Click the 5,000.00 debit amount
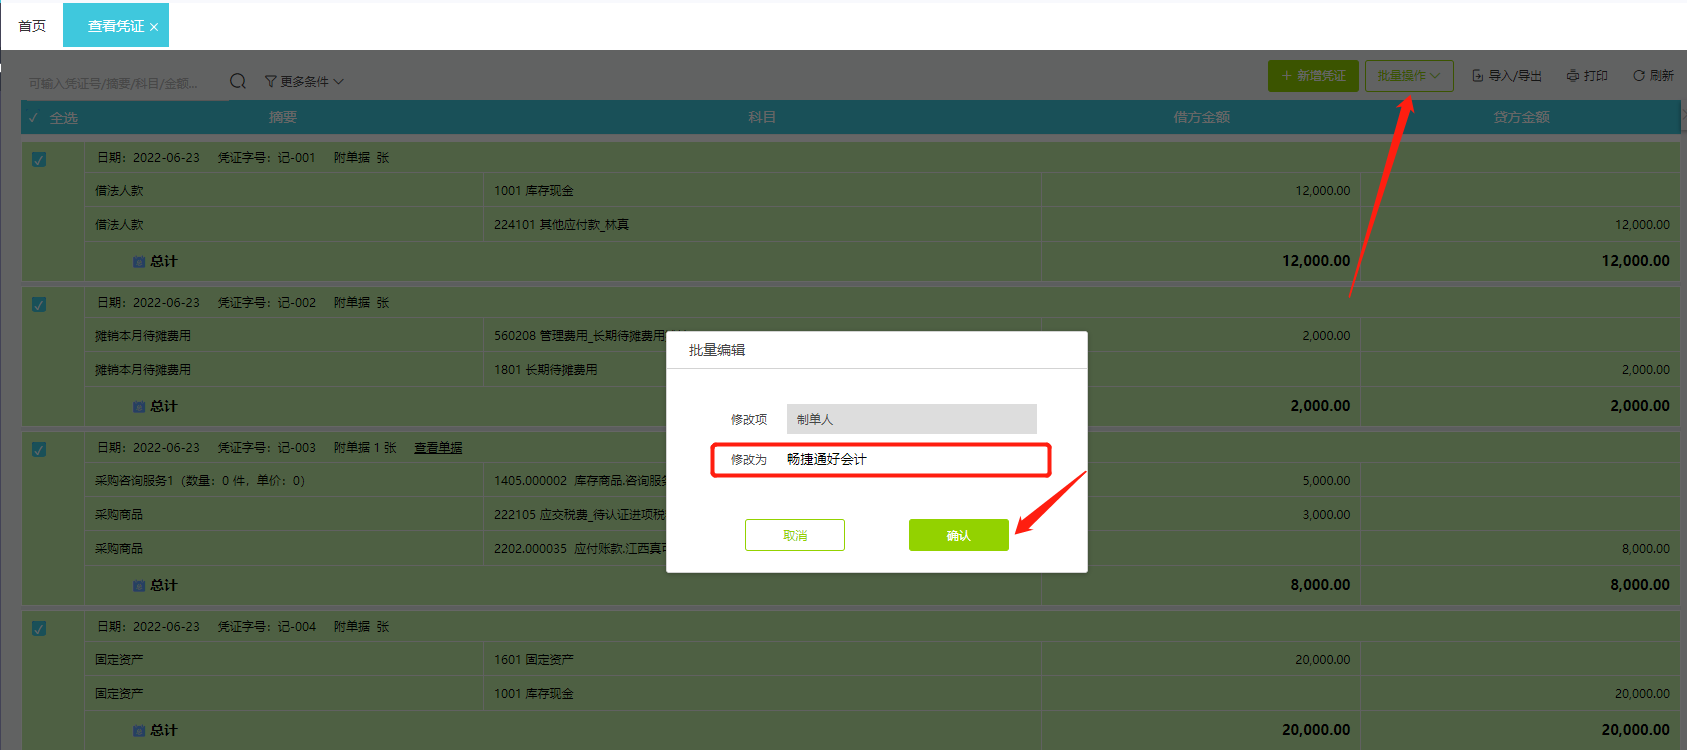 coord(1326,481)
